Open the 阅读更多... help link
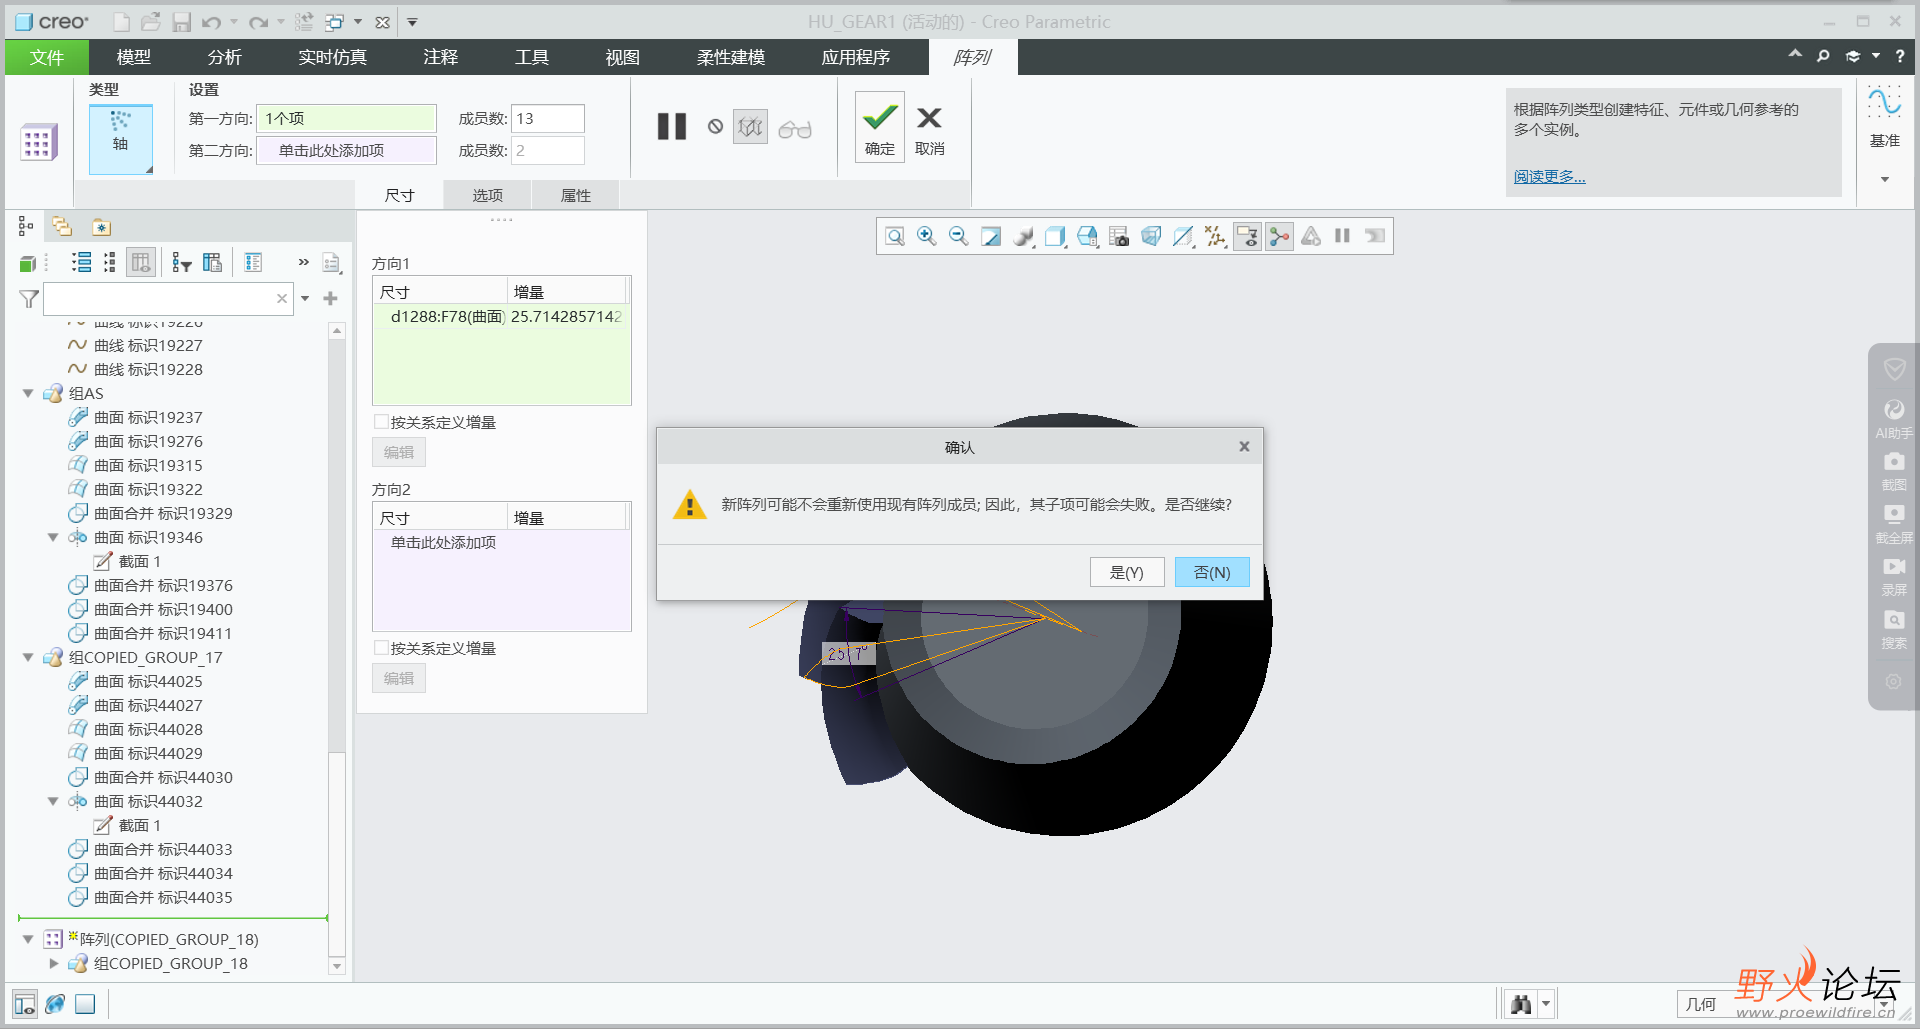Screen dimensions: 1920x1029 1549,176
